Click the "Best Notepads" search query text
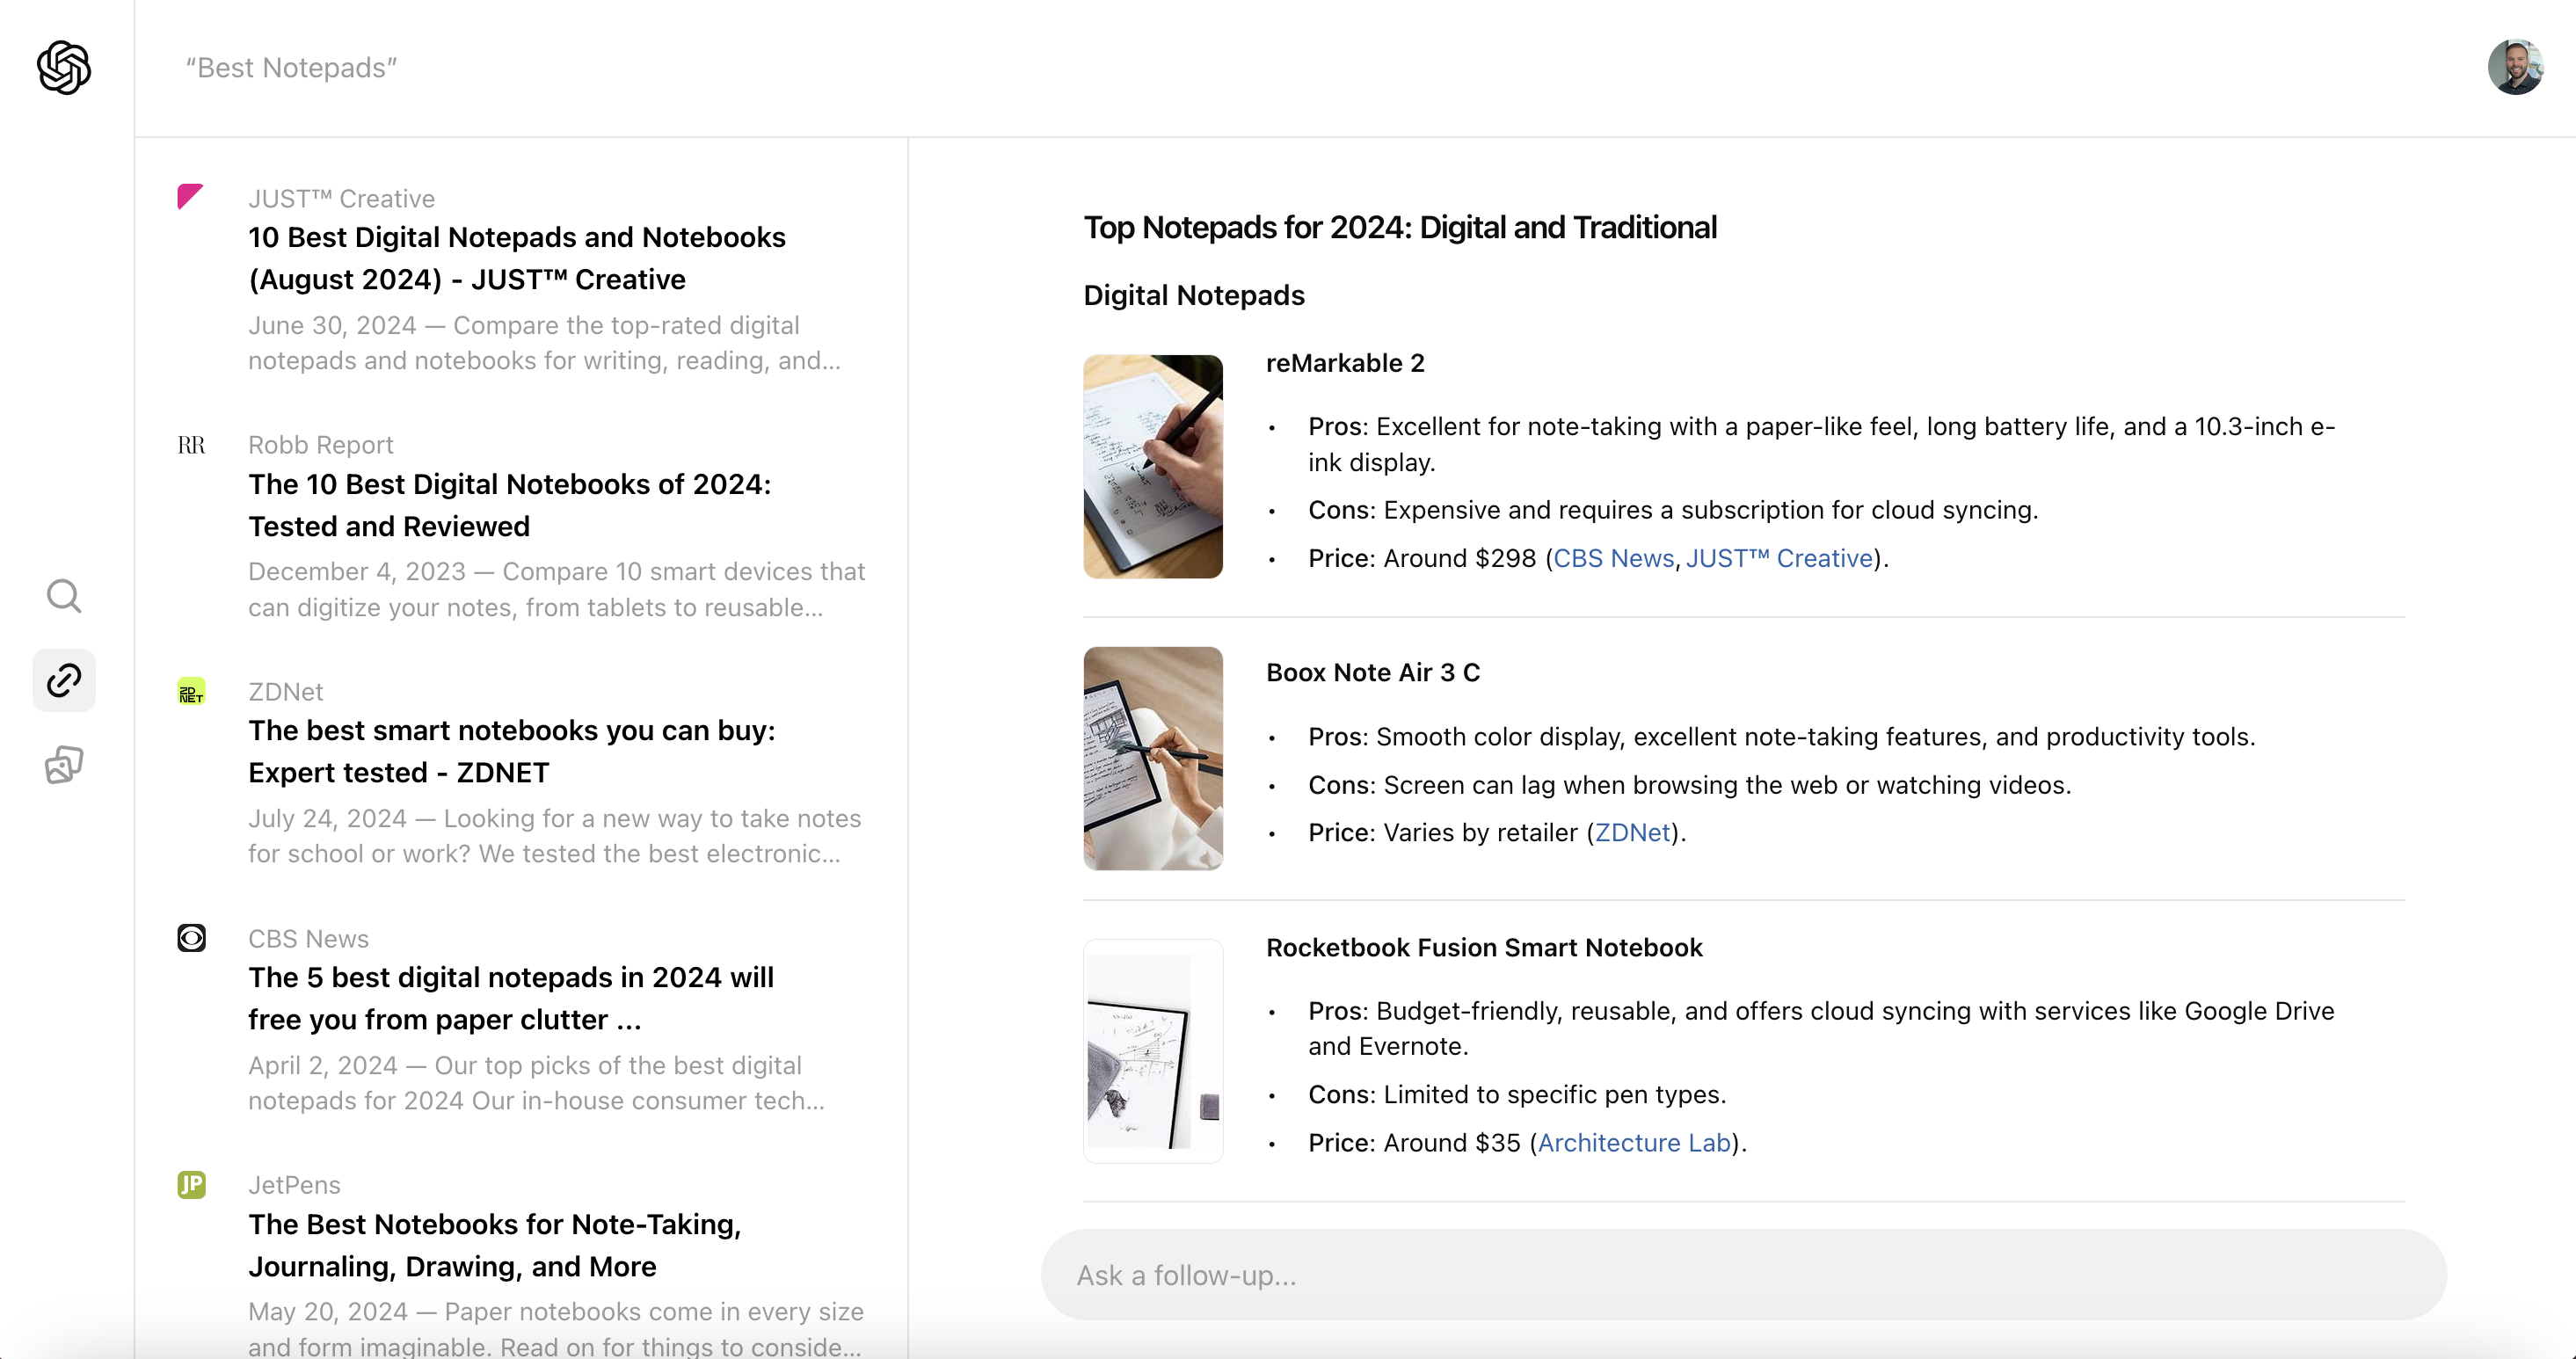Screen dimensions: 2576x1359 [x=291, y=67]
